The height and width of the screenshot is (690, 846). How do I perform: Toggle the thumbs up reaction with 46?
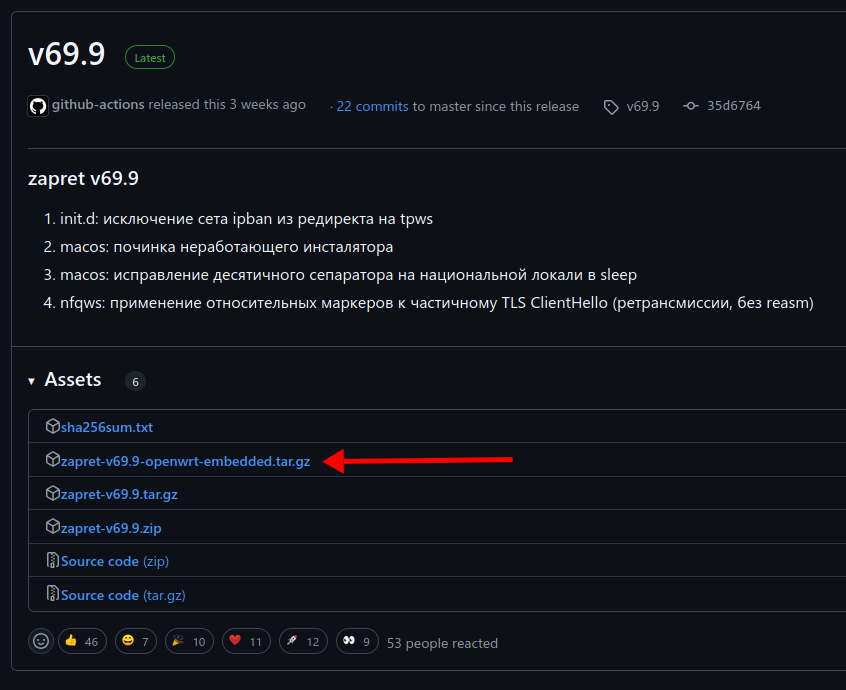coord(82,641)
